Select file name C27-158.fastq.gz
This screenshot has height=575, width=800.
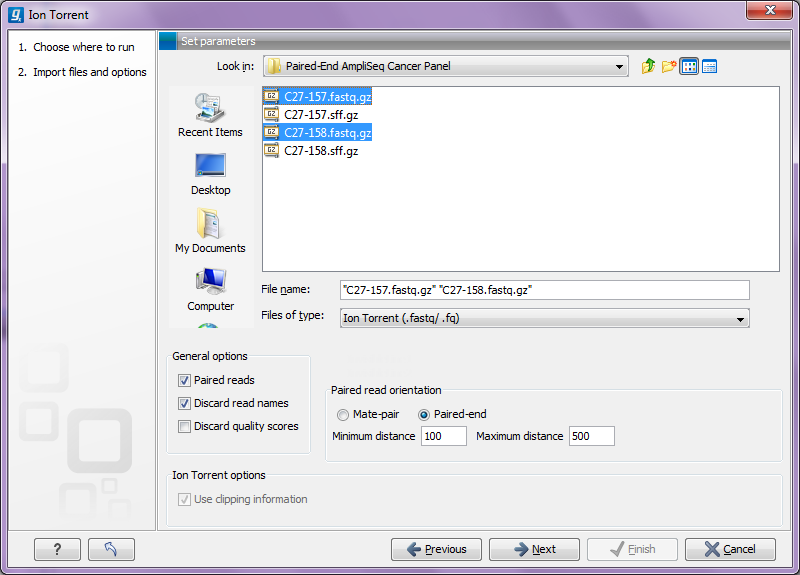point(328,133)
